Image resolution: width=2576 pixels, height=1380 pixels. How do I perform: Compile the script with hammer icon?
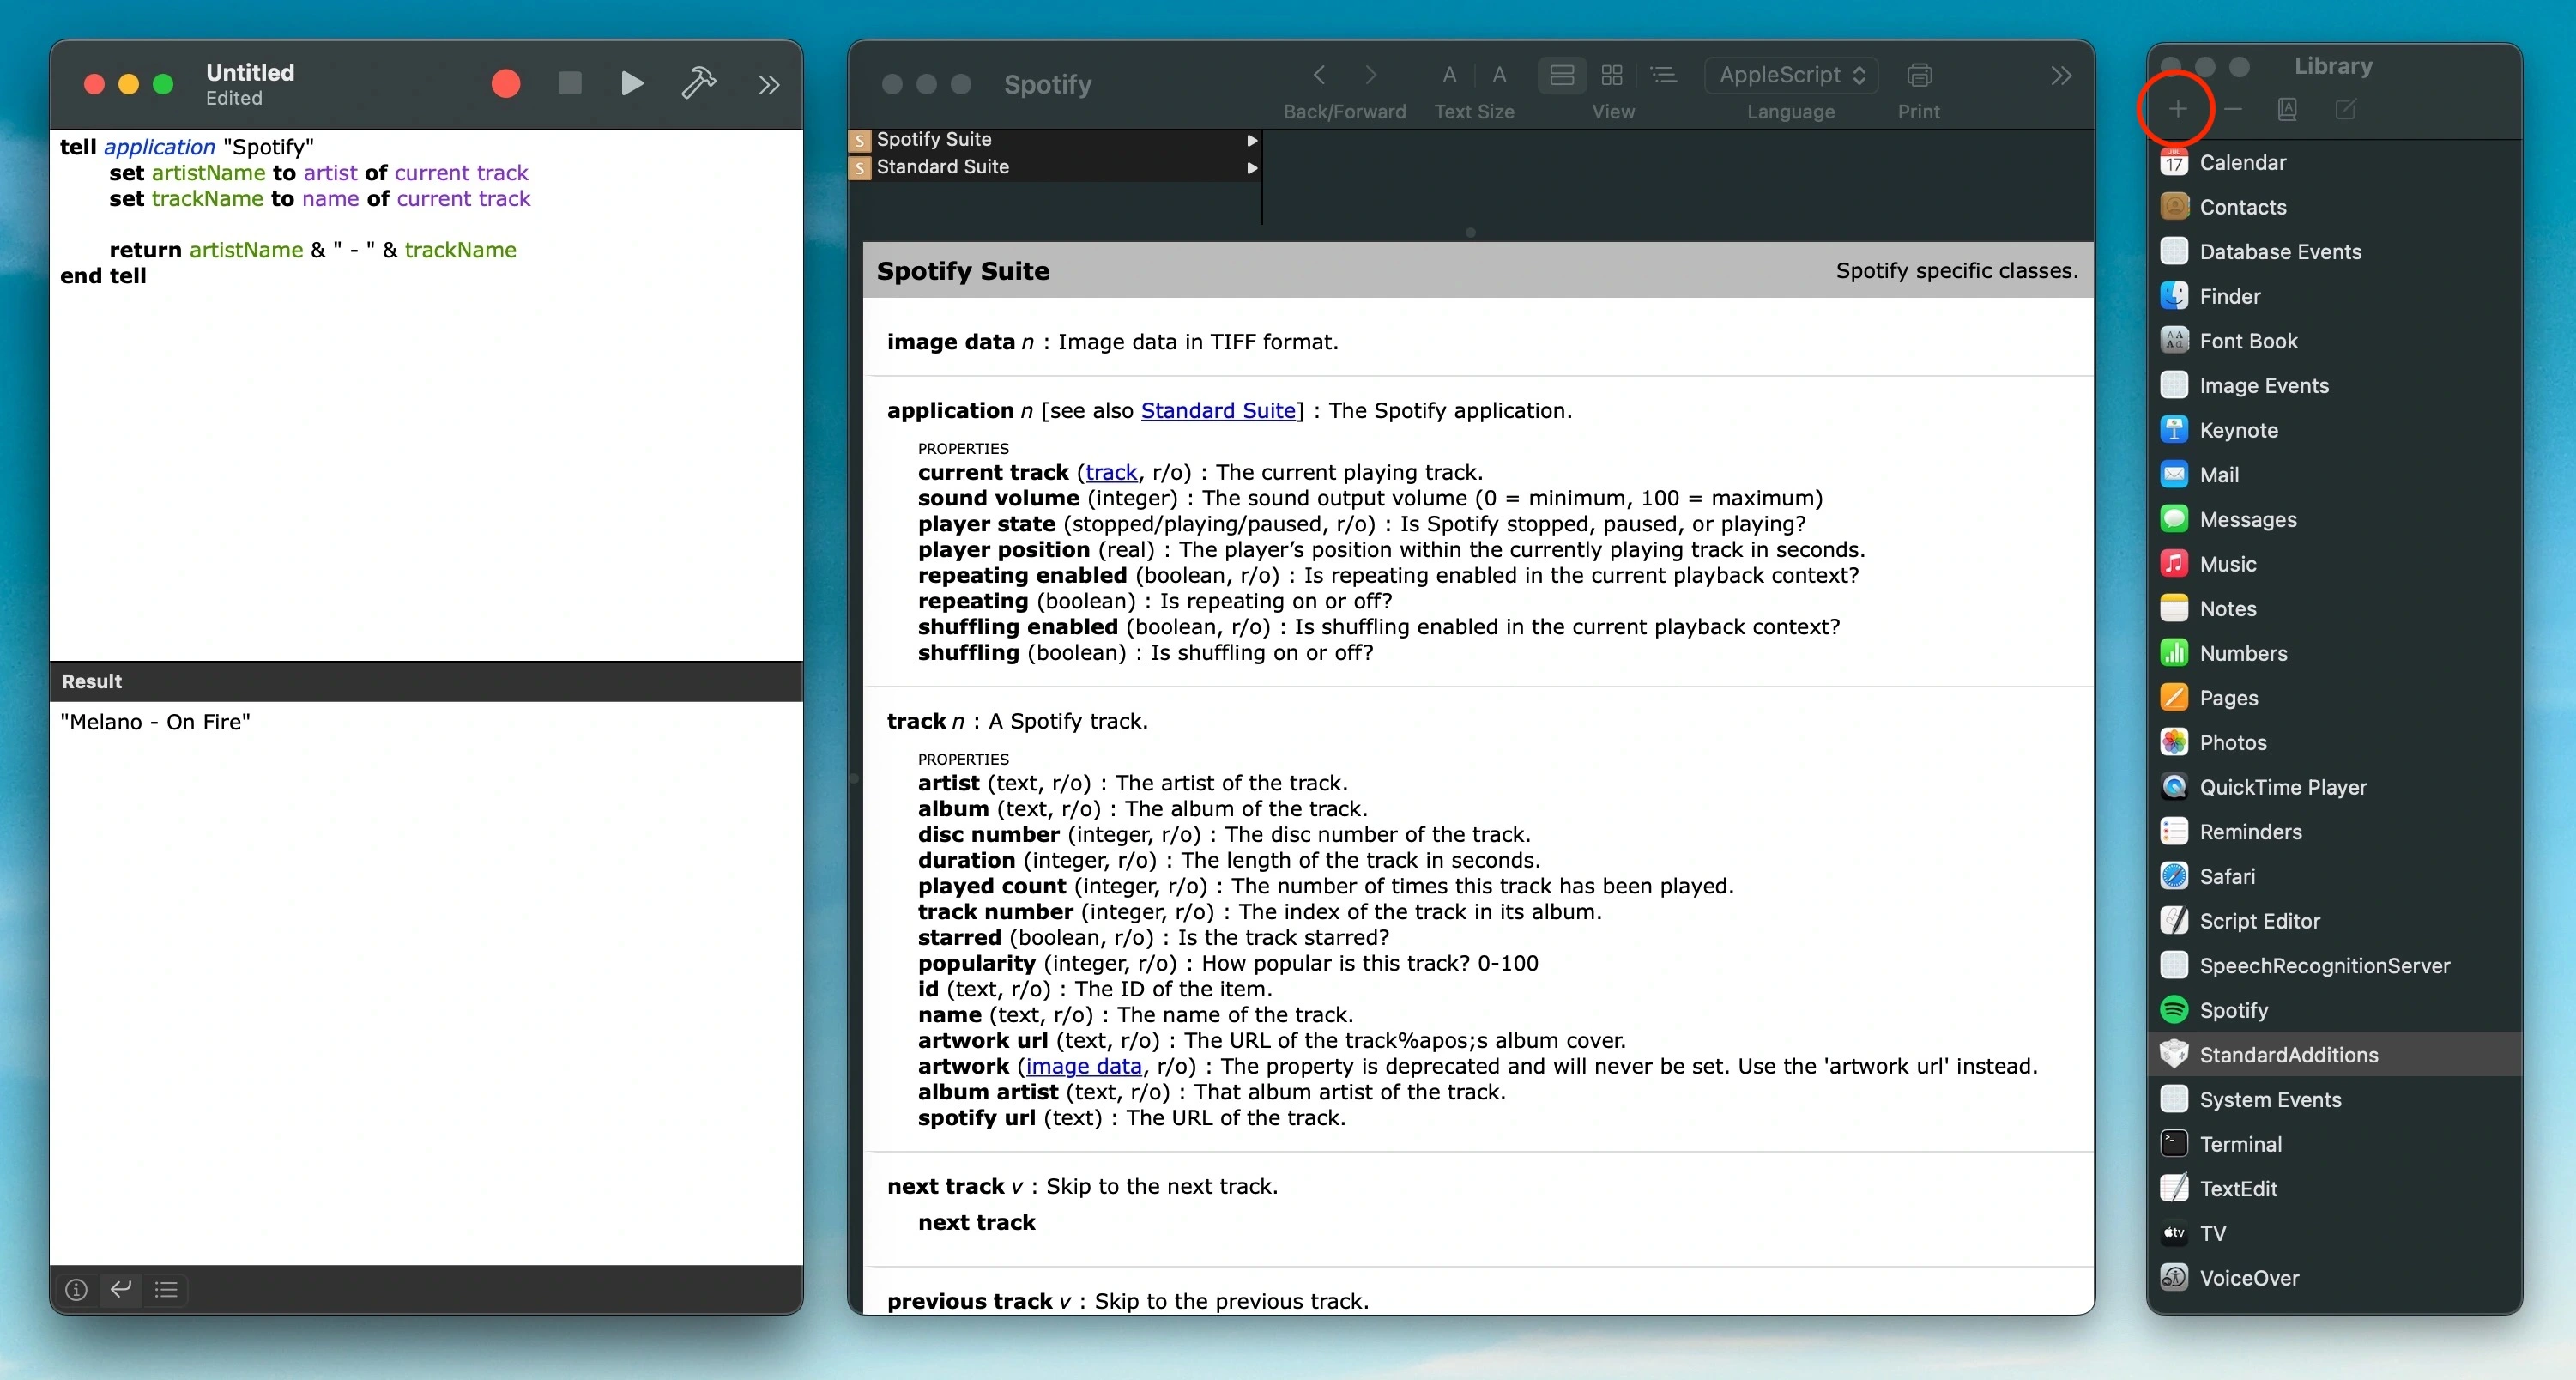699,84
